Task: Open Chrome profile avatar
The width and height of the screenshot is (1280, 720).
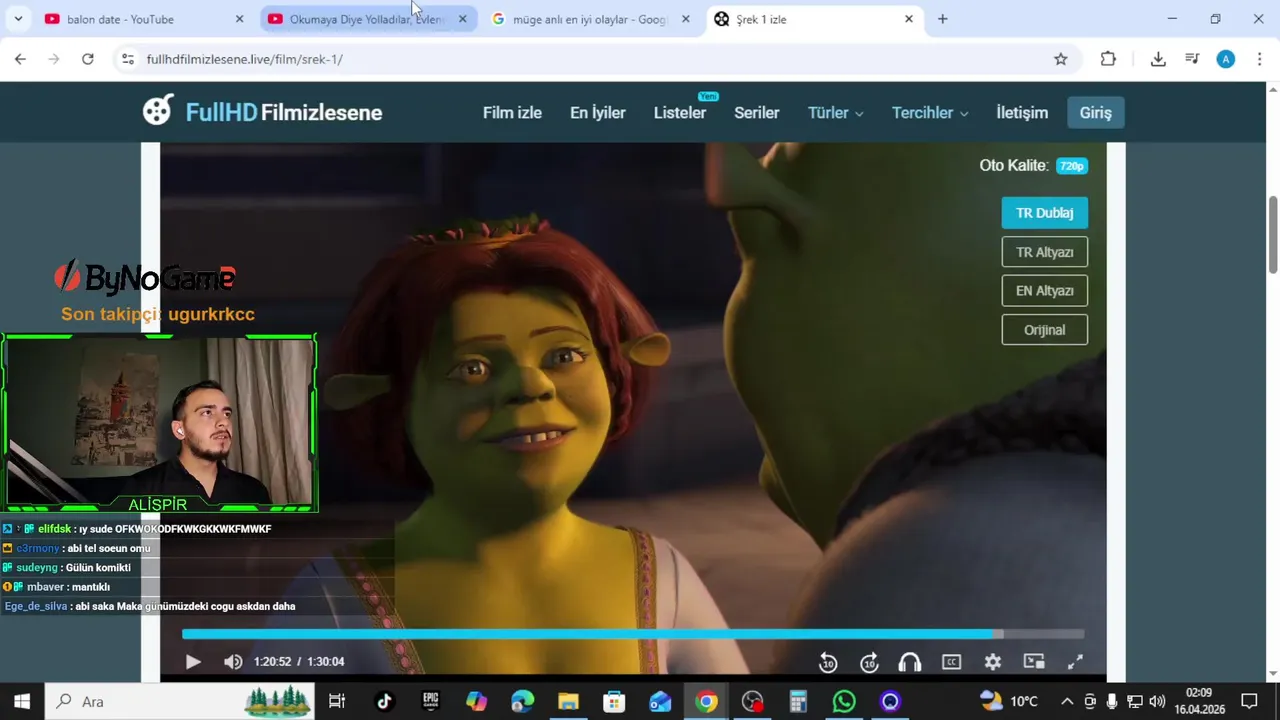Action: [1226, 59]
